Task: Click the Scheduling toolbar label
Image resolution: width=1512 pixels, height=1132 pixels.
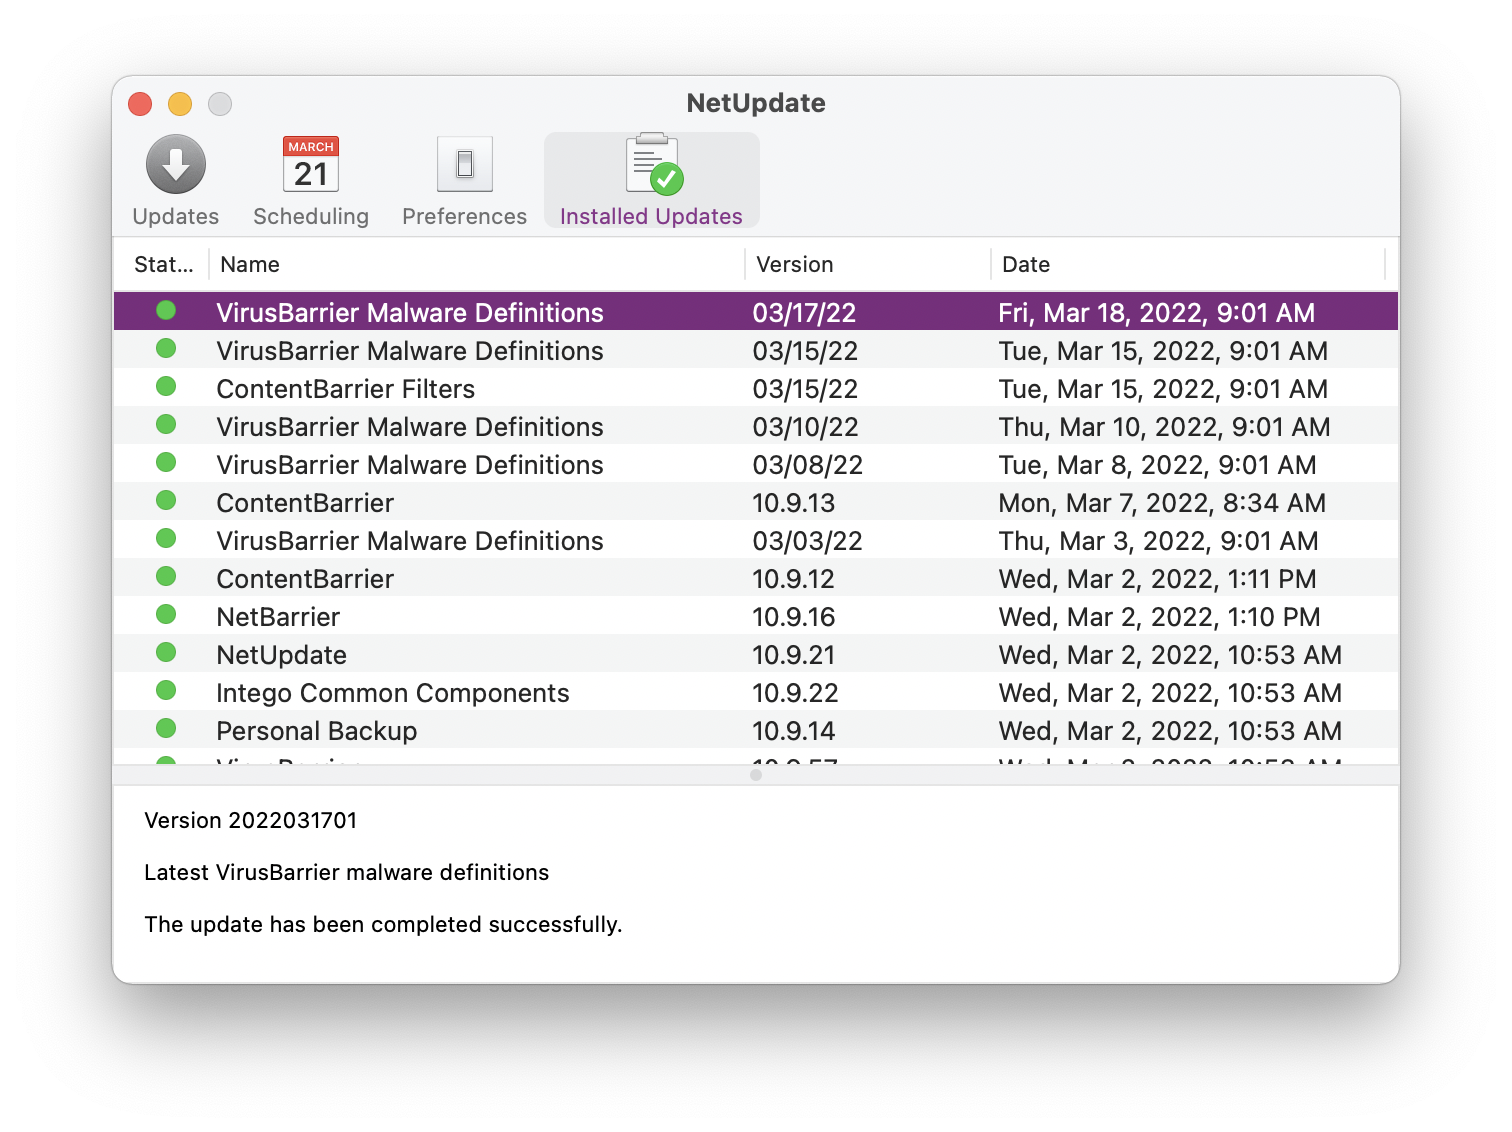Action: point(311,217)
